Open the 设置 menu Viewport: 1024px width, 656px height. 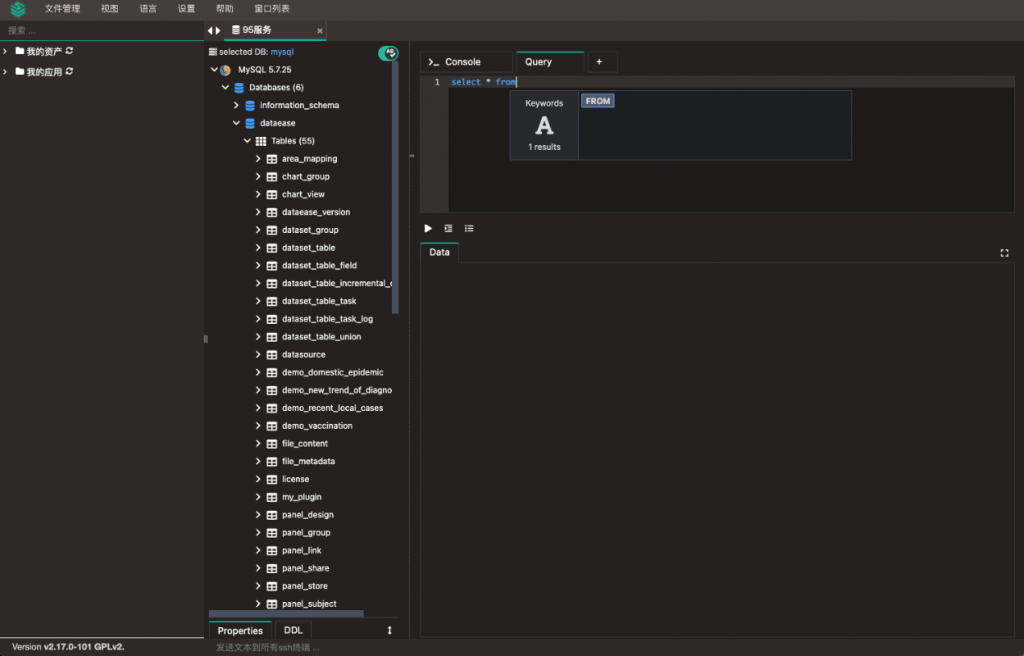click(186, 8)
